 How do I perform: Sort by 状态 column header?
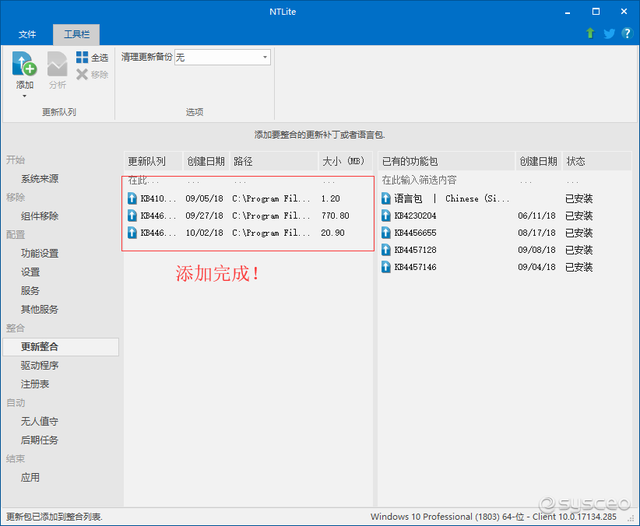point(597,161)
